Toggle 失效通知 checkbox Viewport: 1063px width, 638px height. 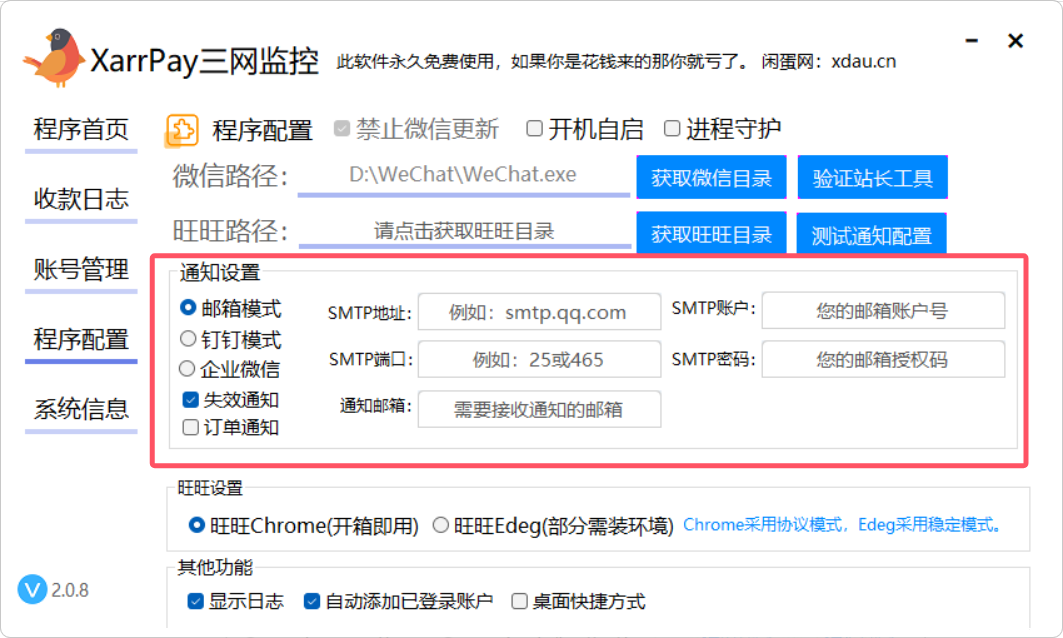click(190, 400)
